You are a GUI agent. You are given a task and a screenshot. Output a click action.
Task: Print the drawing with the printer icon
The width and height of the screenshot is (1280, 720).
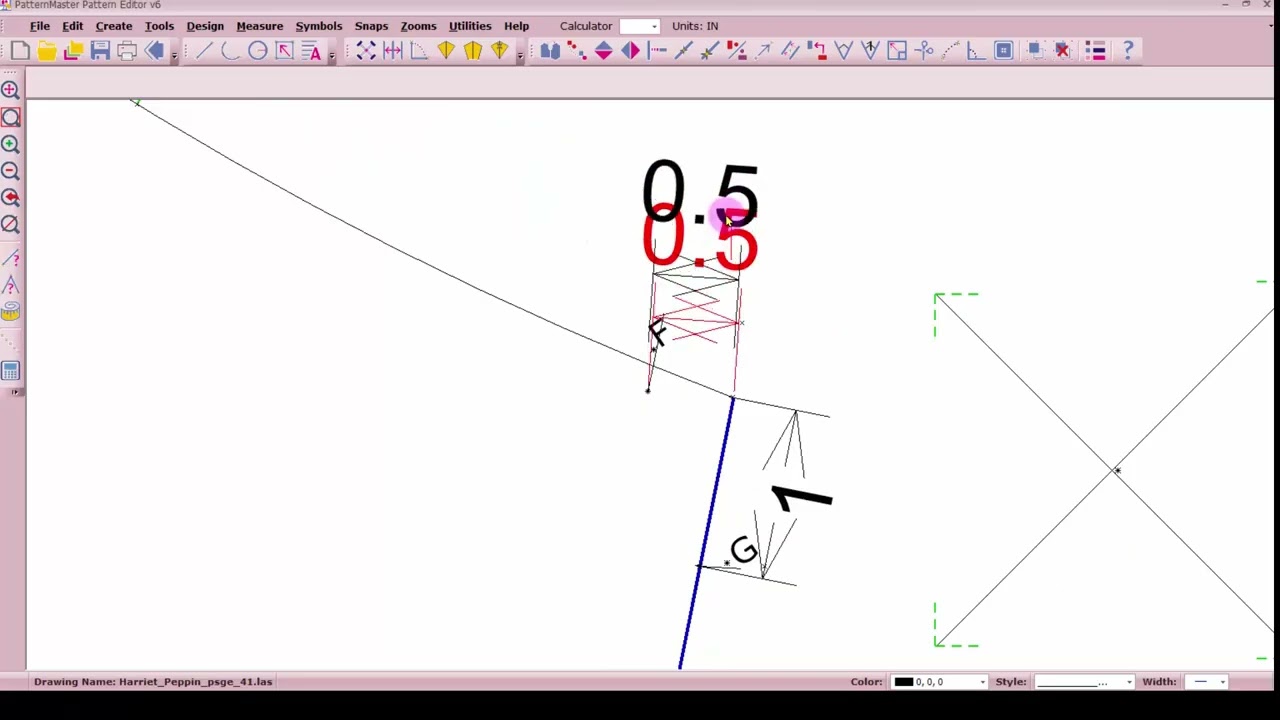tap(127, 50)
